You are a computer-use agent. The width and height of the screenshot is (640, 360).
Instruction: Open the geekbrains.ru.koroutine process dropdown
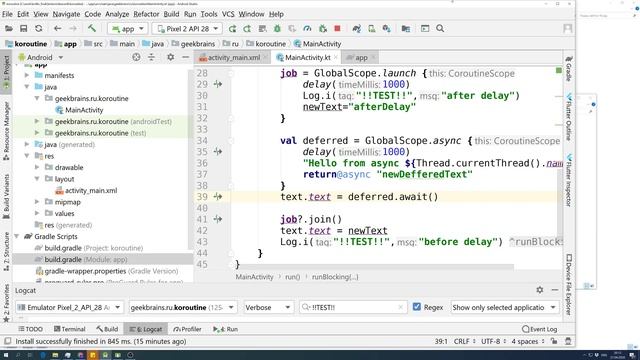pos(182,307)
